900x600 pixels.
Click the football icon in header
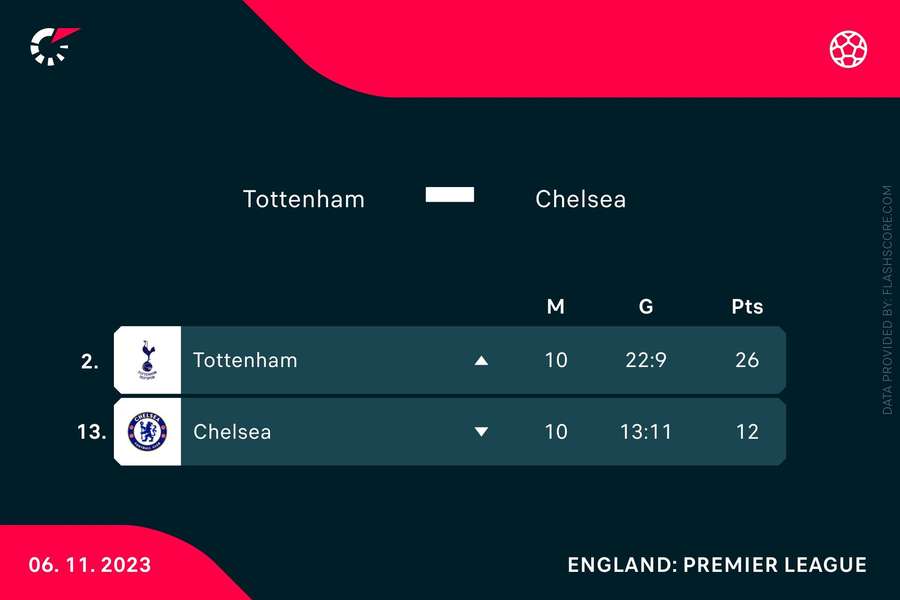(x=848, y=49)
